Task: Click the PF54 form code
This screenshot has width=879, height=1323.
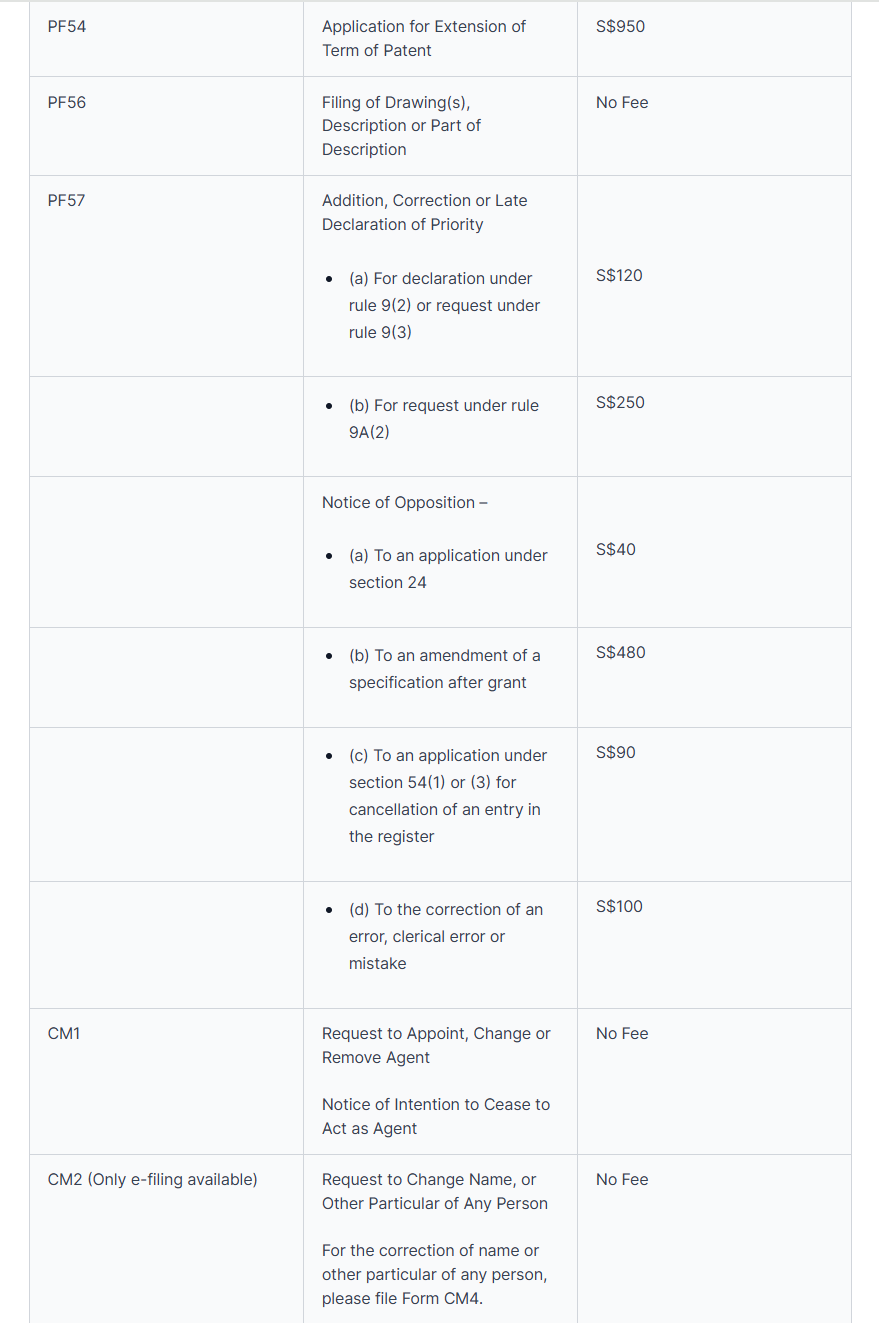Action: tap(67, 27)
